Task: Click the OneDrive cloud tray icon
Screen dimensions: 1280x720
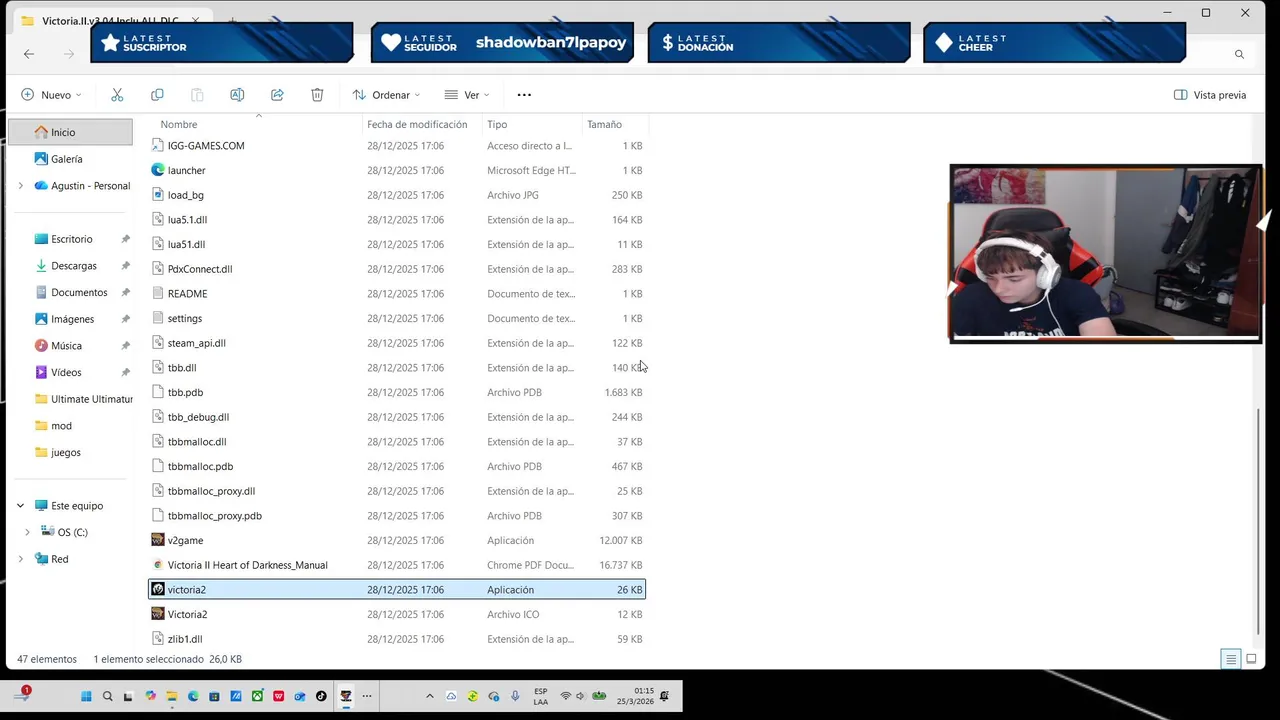Action: coord(451,696)
